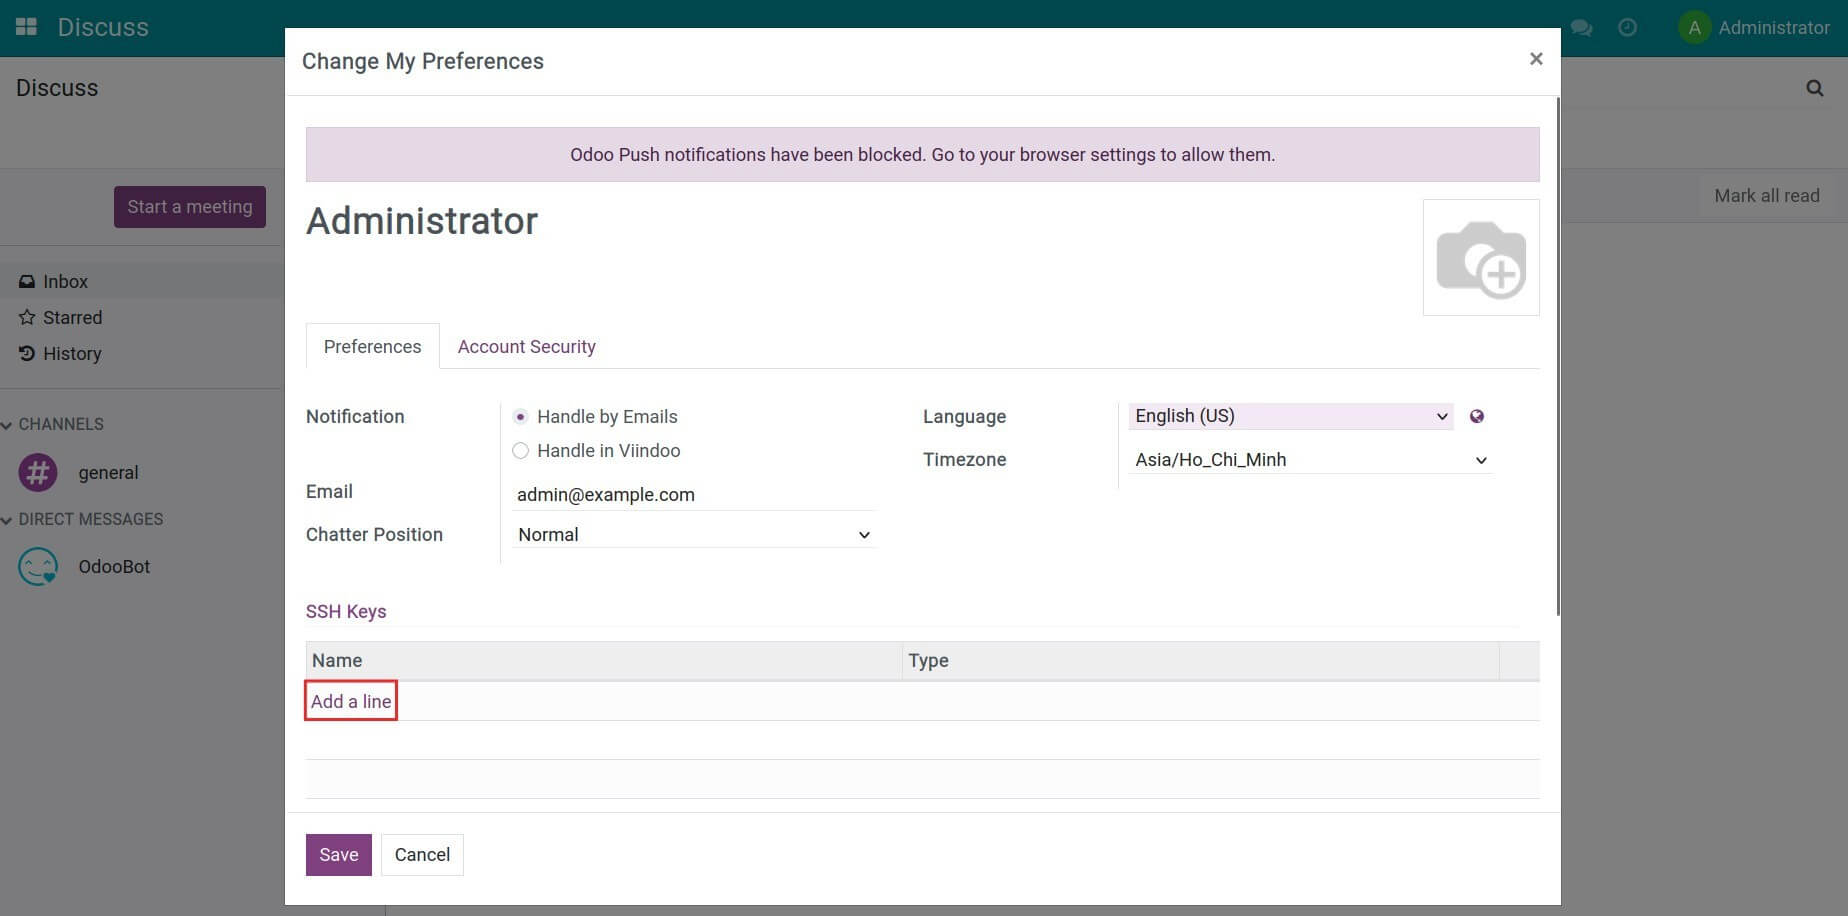Open the Chatter Position dropdown

(691, 534)
